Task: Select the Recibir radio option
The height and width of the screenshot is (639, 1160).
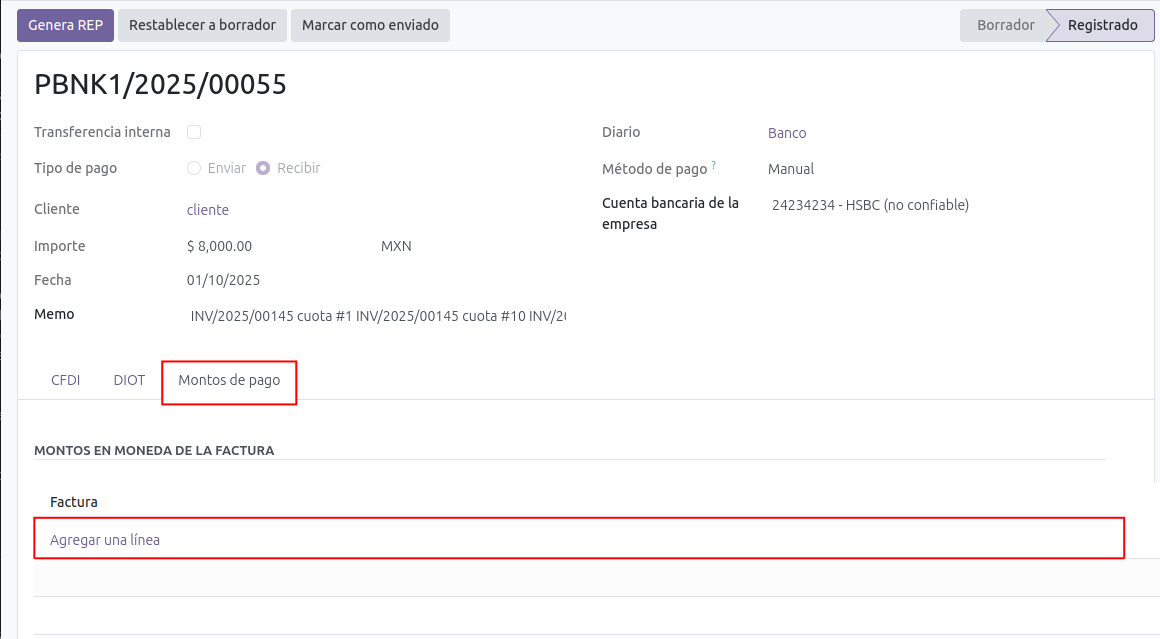Action: 263,168
